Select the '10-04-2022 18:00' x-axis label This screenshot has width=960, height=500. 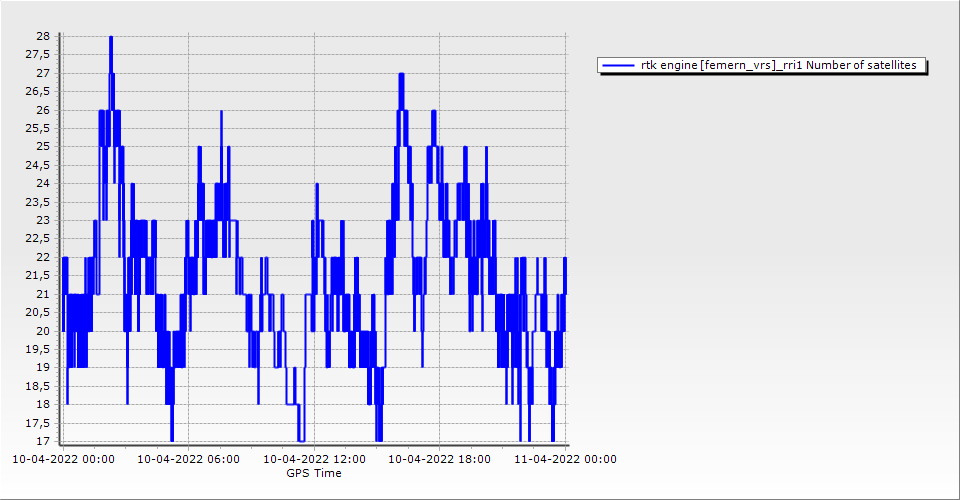click(439, 459)
